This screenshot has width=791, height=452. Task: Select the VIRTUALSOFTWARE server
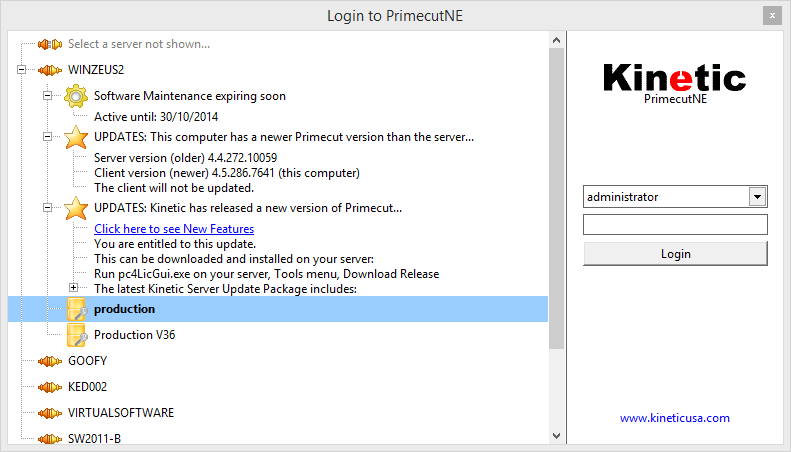pos(121,413)
